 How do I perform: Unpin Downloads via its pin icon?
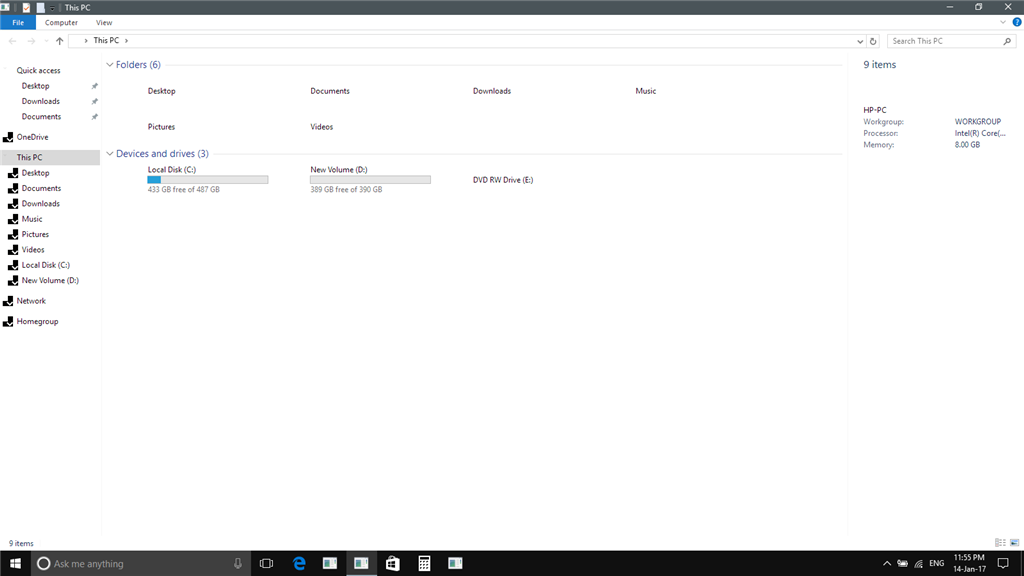tap(94, 101)
